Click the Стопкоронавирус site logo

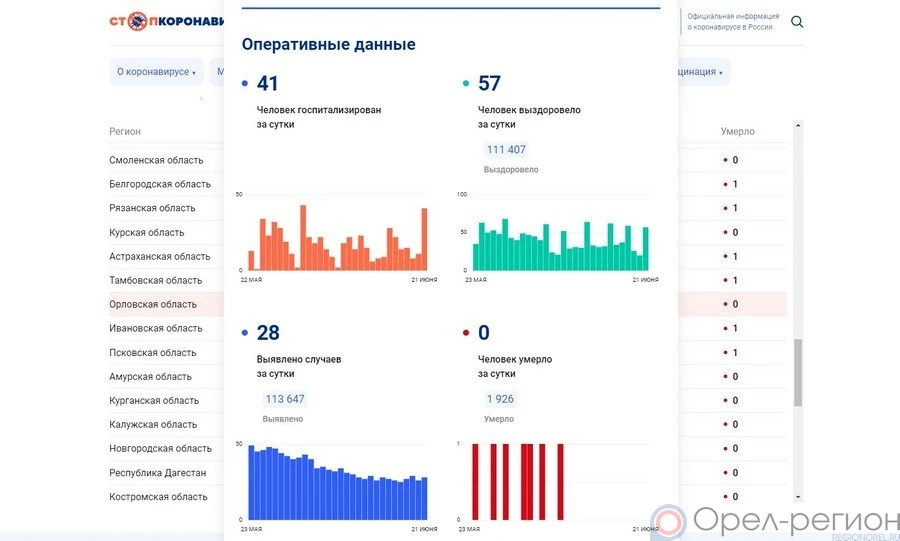[166, 21]
